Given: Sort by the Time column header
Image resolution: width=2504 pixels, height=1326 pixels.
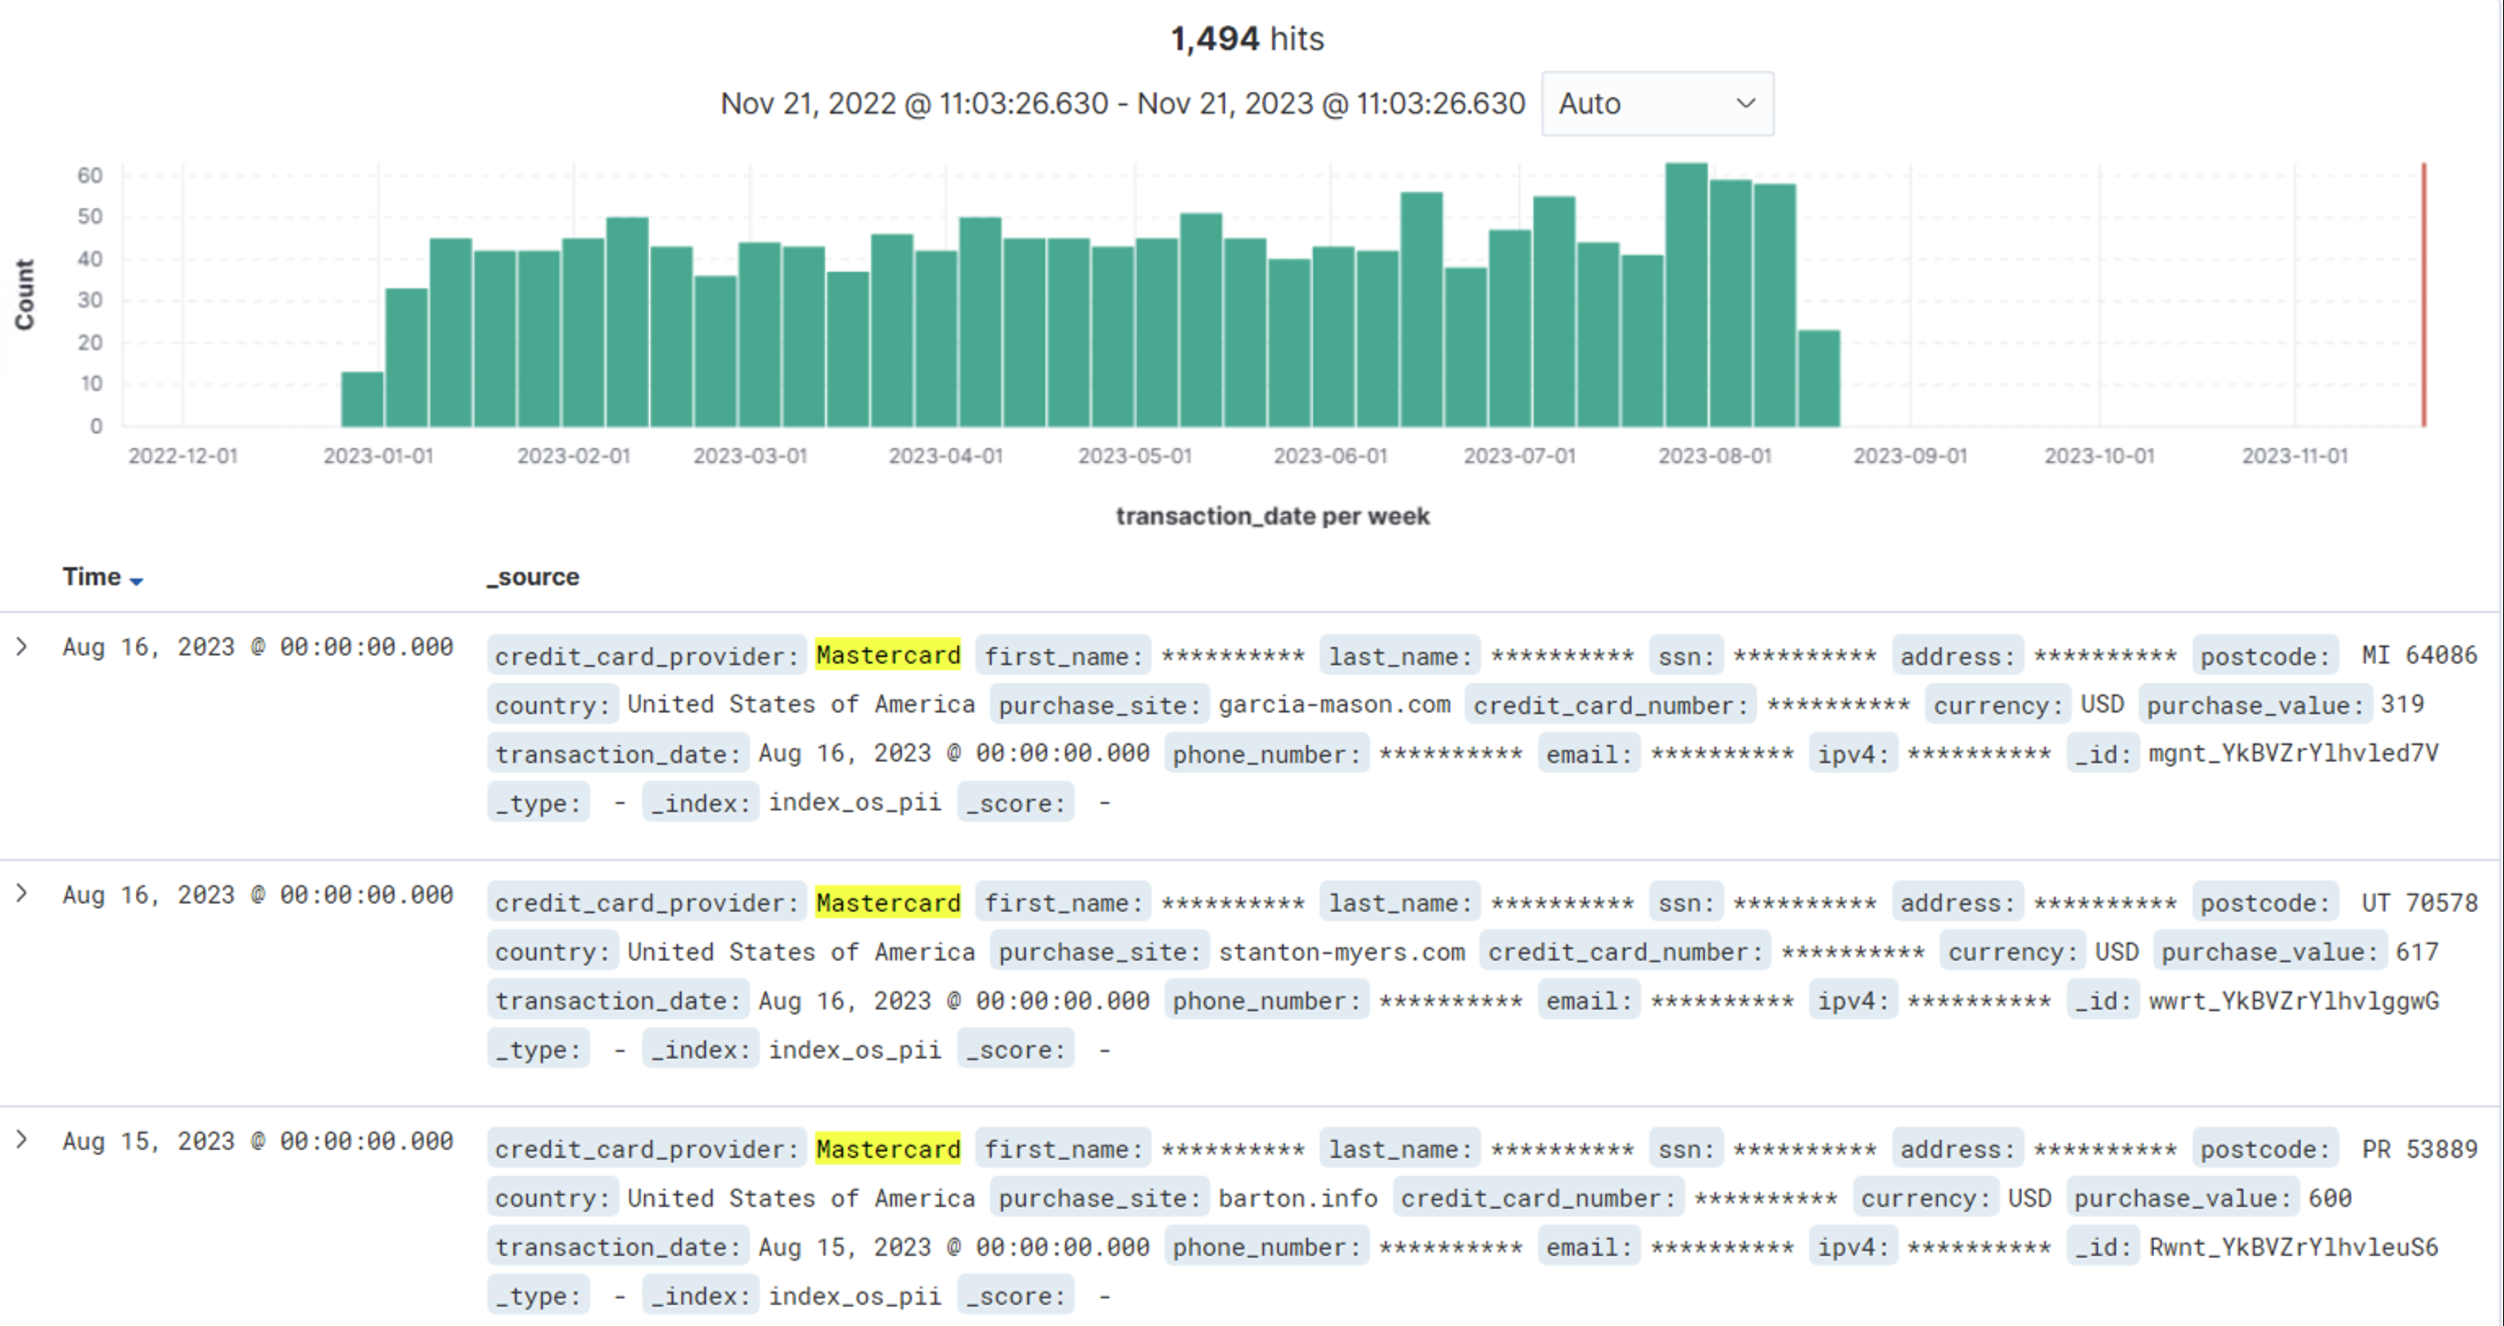Looking at the screenshot, I should (x=91, y=577).
